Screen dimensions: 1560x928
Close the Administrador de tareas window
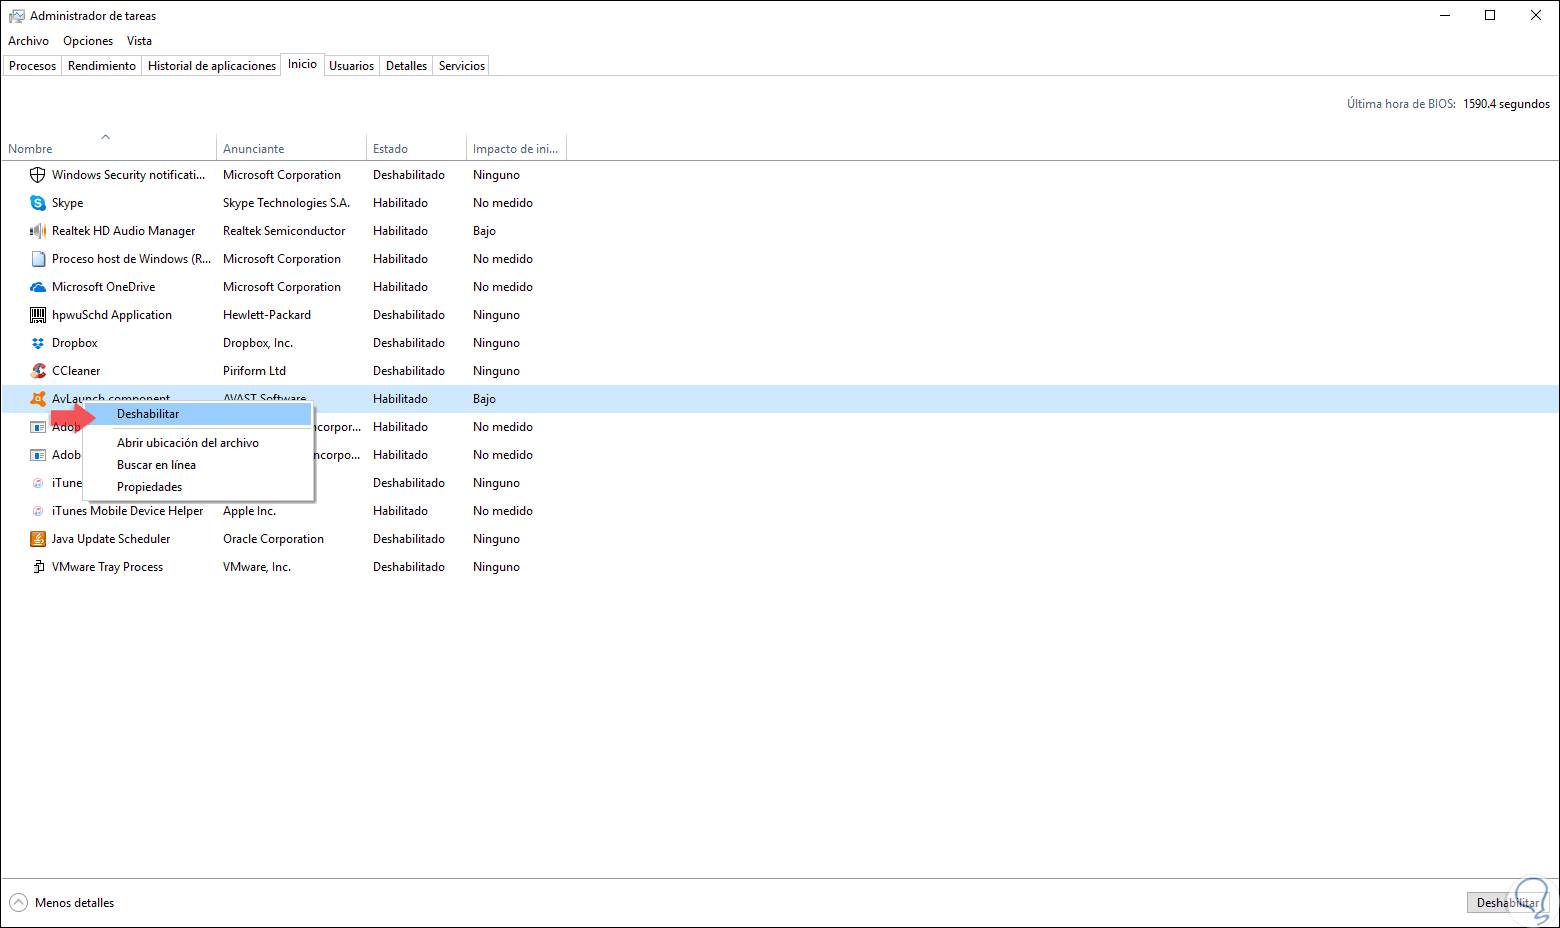tap(1536, 15)
